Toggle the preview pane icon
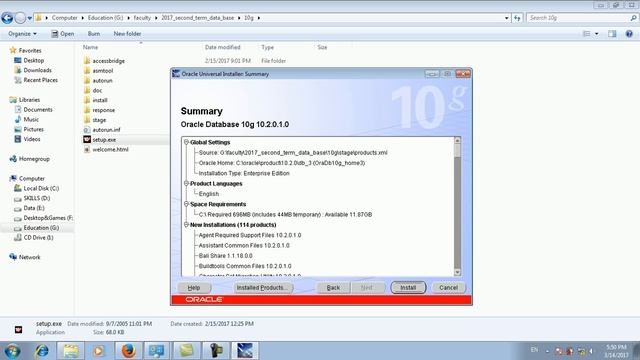The height and width of the screenshot is (360, 640). click(612, 34)
